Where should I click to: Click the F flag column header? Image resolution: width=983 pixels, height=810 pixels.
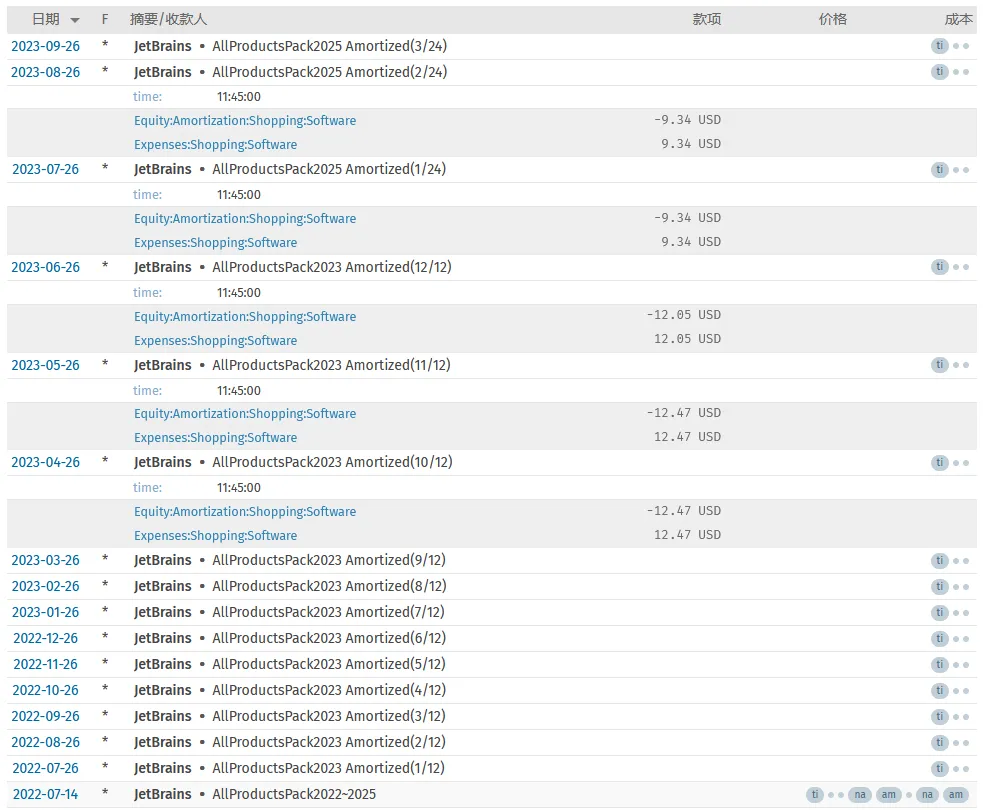pos(105,19)
